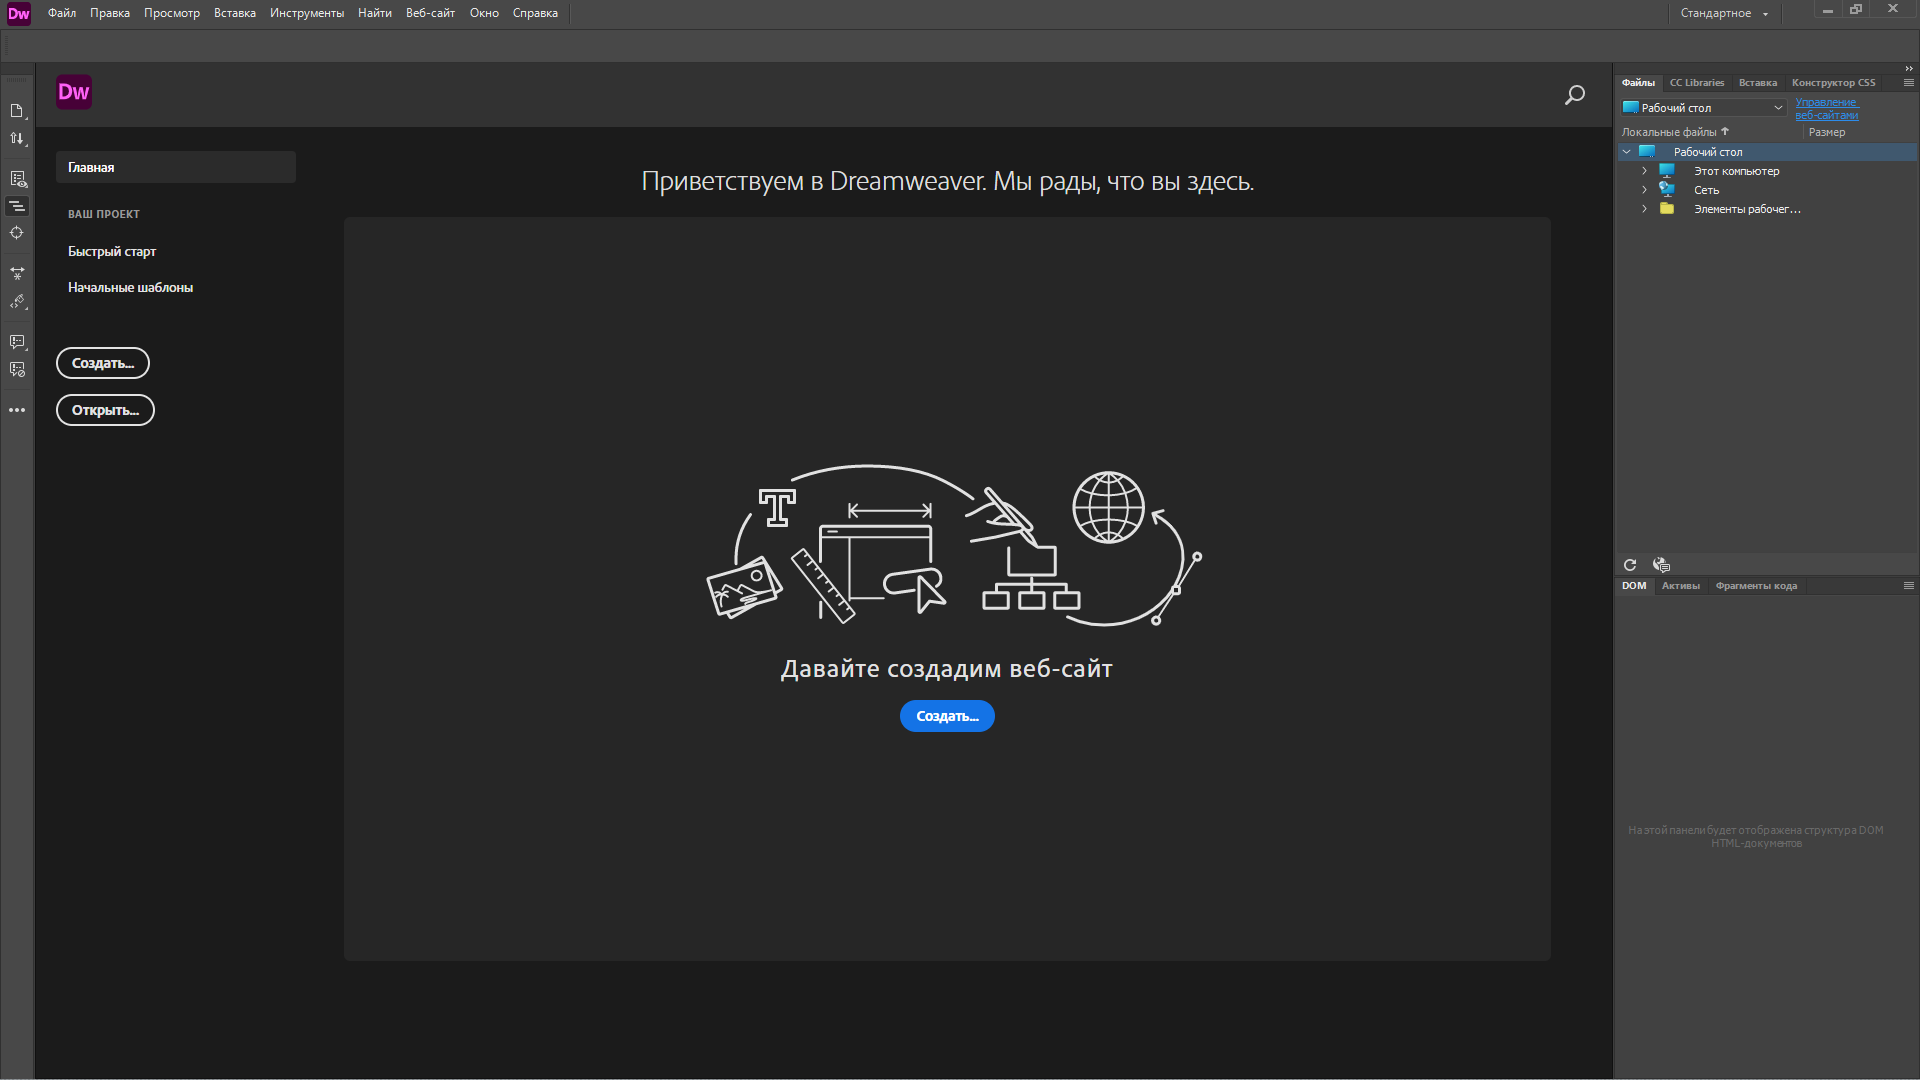Expand the Этот компьютер node
This screenshot has height=1080, width=1920.
(x=1644, y=171)
